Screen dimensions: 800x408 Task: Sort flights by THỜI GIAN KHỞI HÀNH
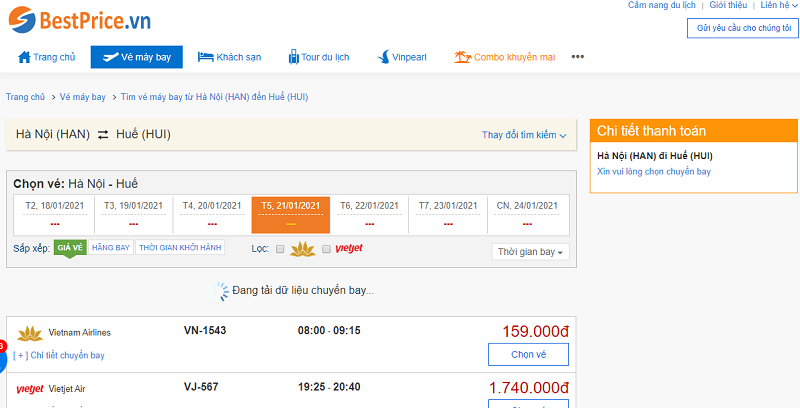(180, 248)
